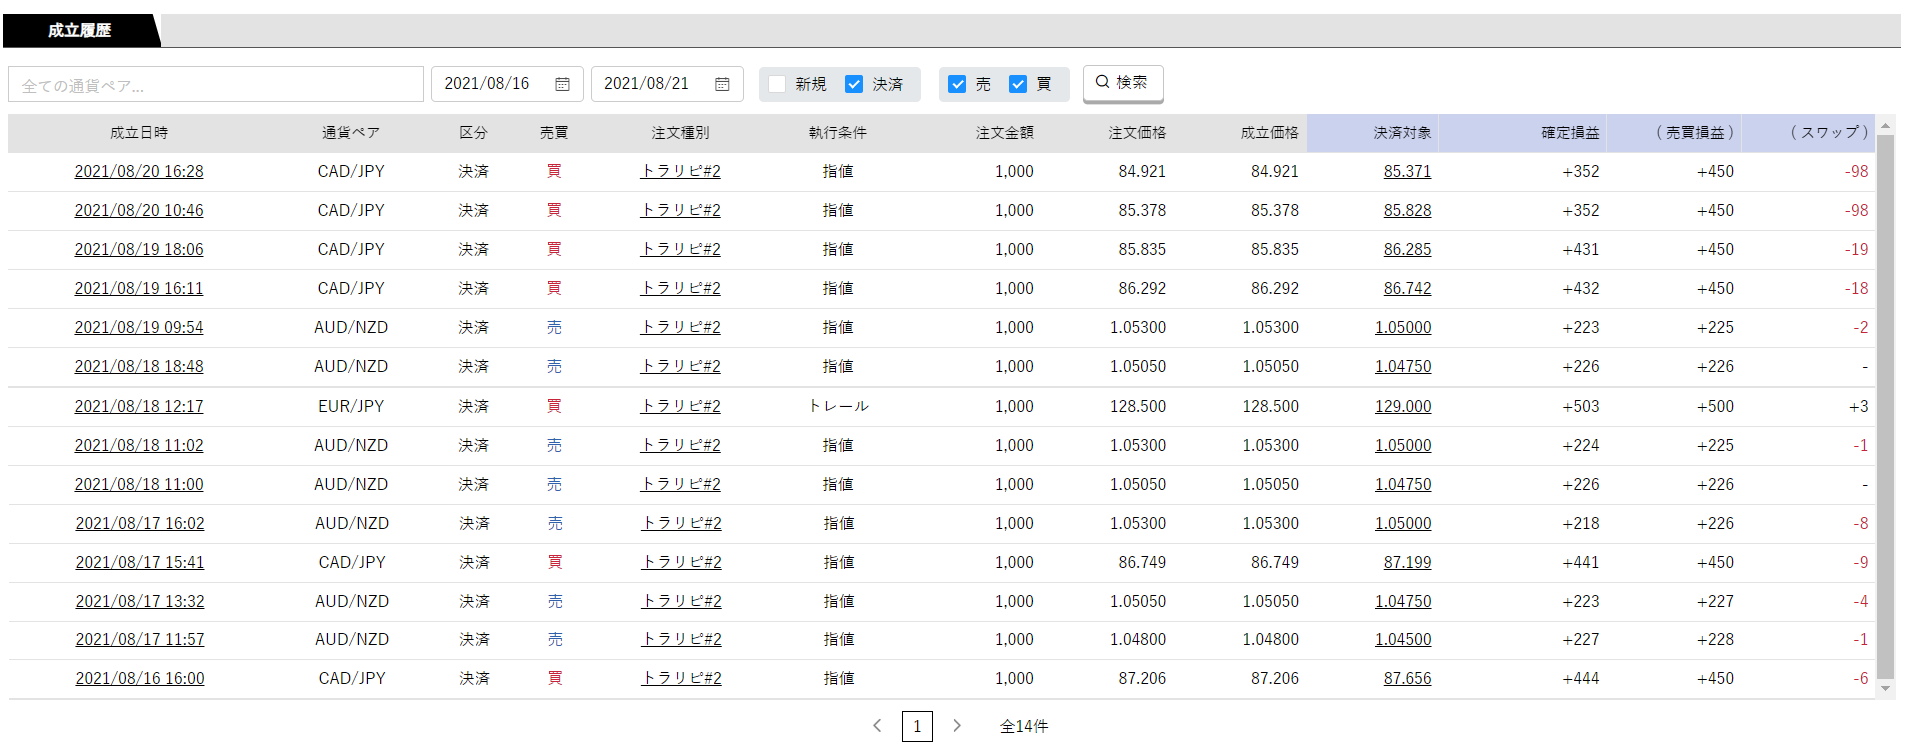Uncheck the 売 checkbox

957,84
